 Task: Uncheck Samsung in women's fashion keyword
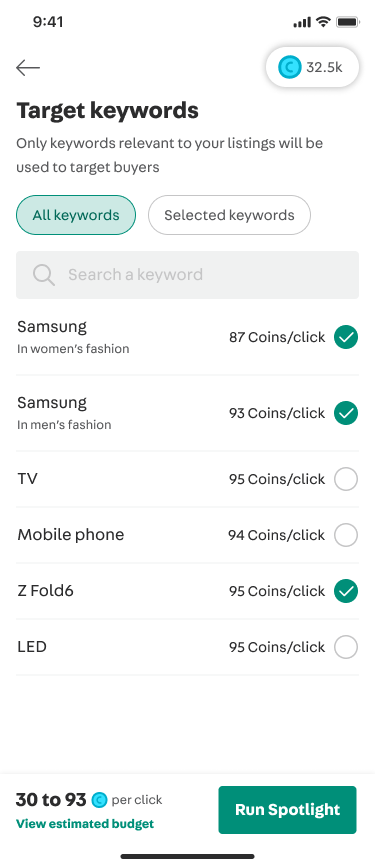tap(346, 337)
